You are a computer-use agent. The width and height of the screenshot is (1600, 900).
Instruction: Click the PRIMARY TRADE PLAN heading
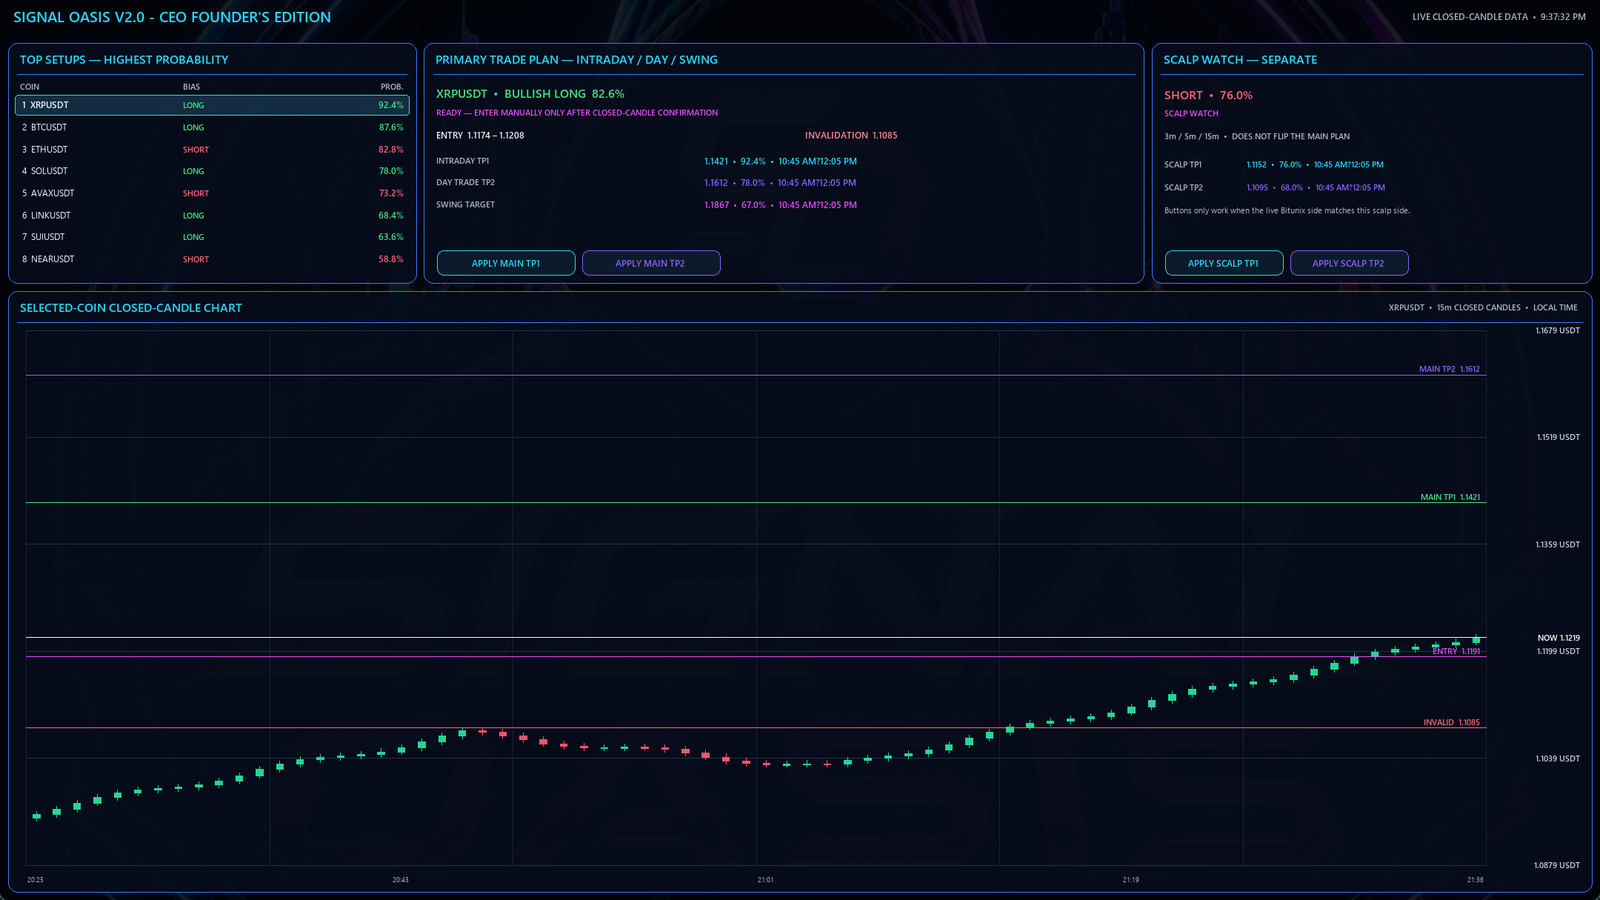click(x=576, y=60)
